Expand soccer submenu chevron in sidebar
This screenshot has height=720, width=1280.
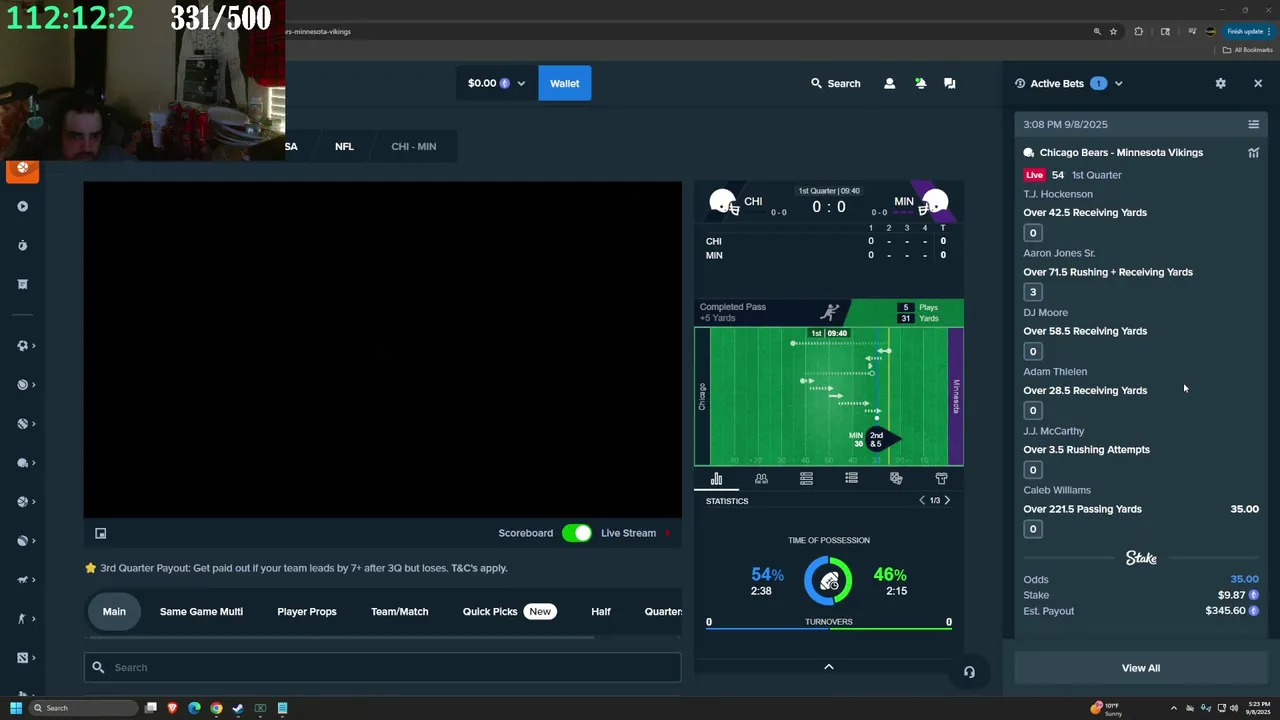click(x=34, y=346)
